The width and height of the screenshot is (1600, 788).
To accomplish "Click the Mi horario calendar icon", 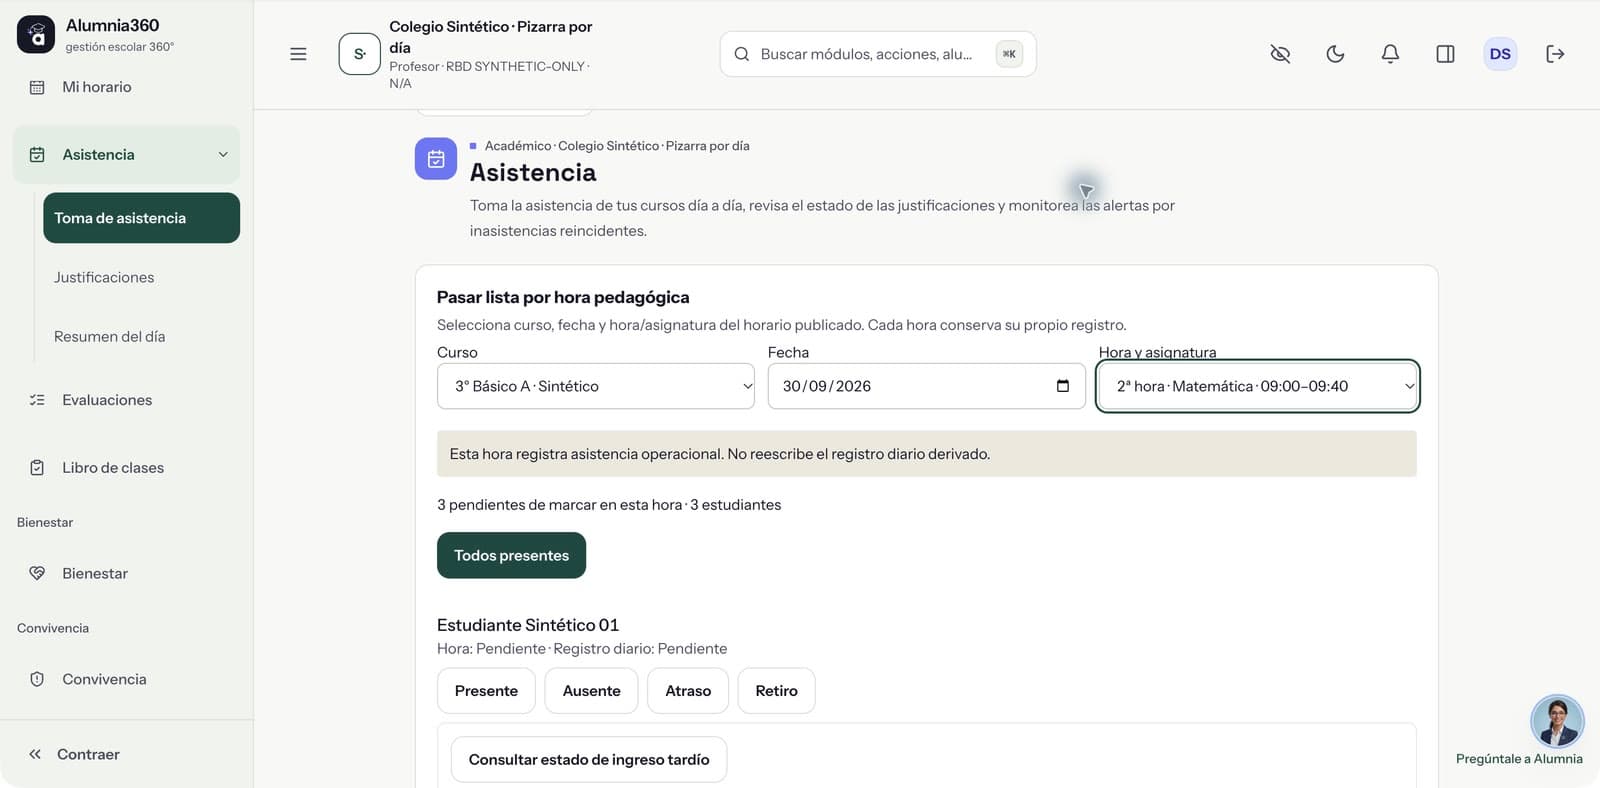I will pos(37,87).
